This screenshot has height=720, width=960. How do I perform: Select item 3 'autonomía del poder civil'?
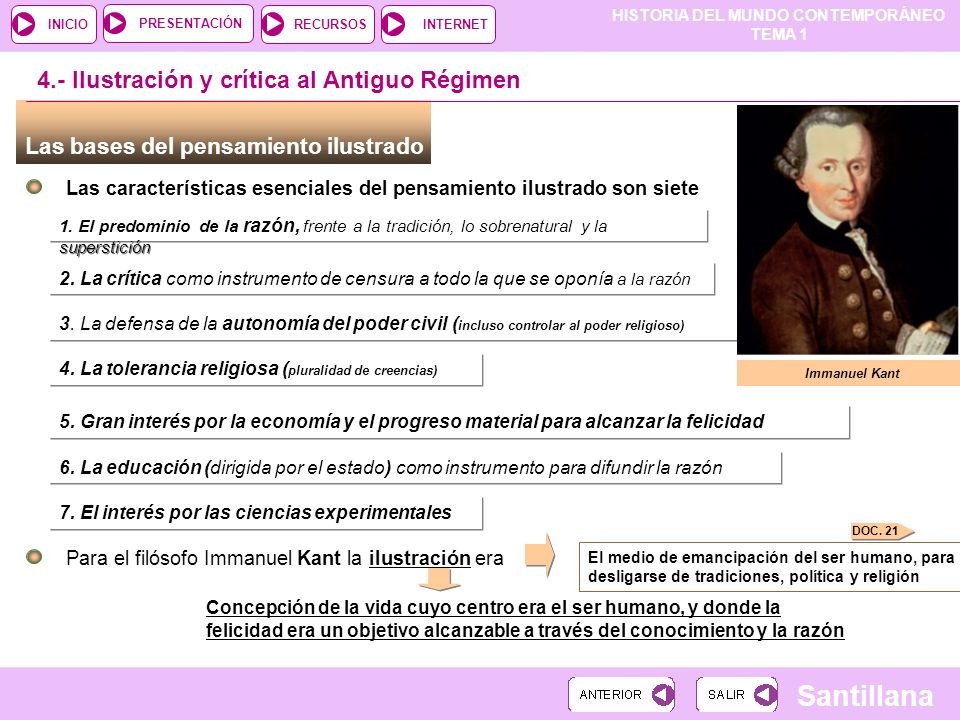point(394,324)
